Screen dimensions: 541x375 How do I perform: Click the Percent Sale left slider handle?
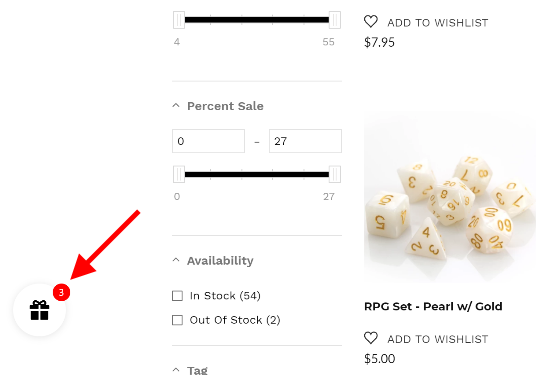pos(179,174)
